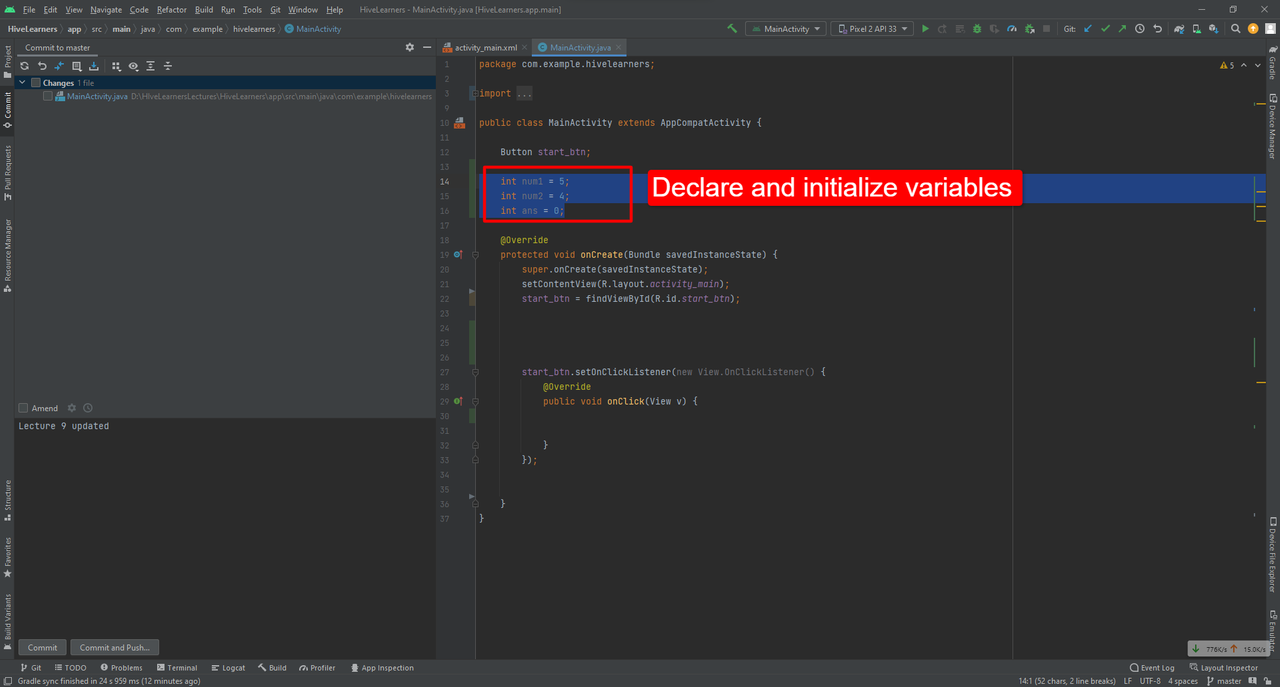Run the app with the green play icon
1280x687 pixels.
click(x=925, y=29)
